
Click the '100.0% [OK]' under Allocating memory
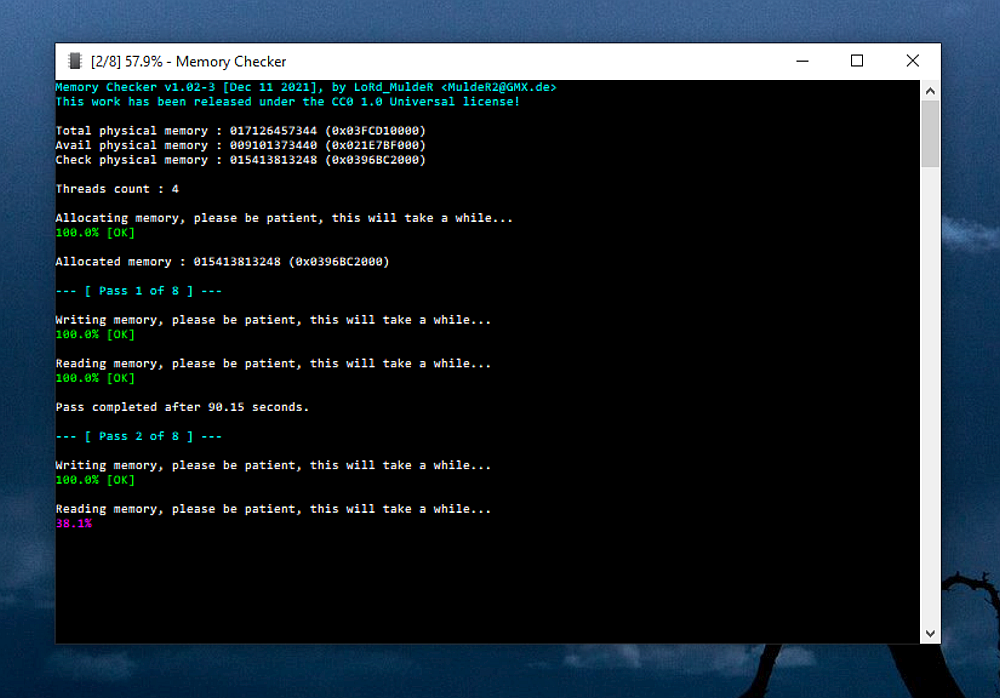(x=95, y=233)
